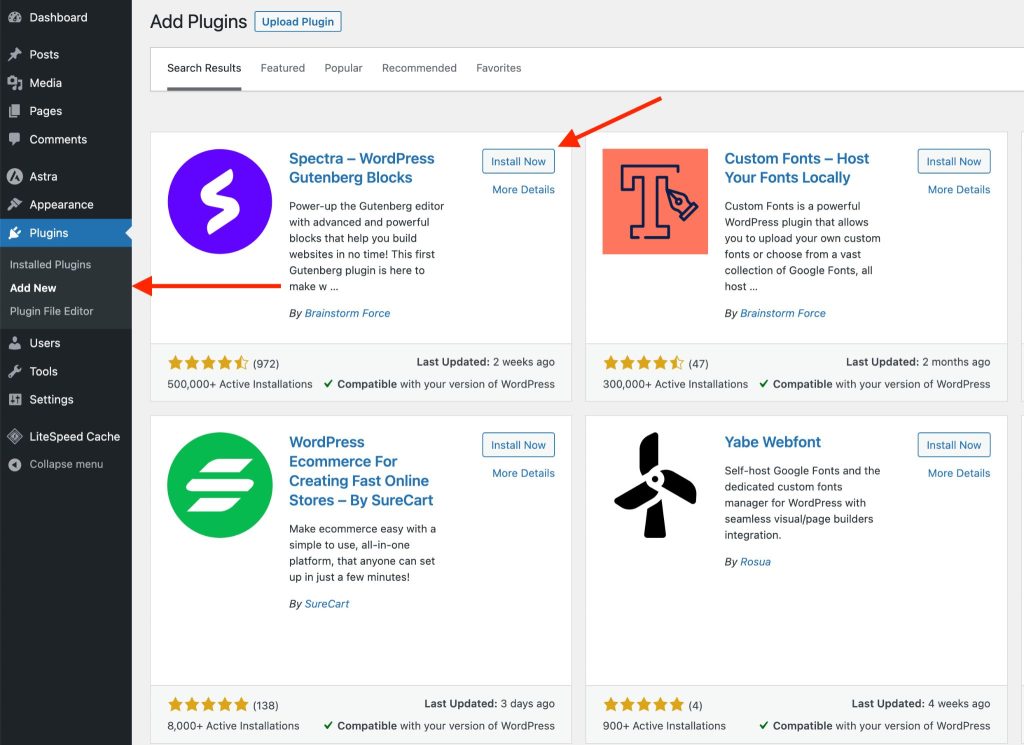Click the Media library icon
This screenshot has width=1024, height=745.
point(15,83)
